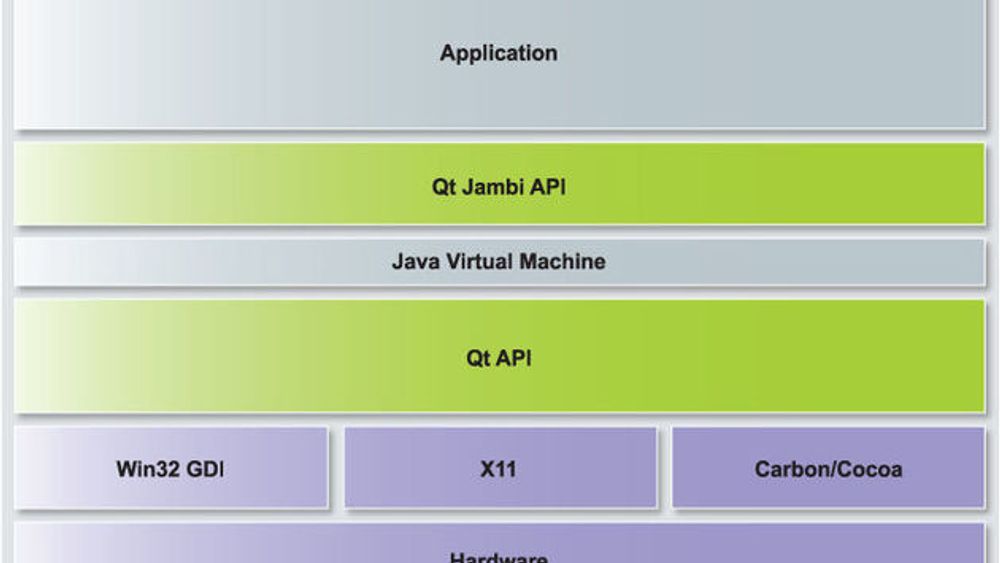Click the Hardware layer at the bottom
This screenshot has height=563, width=1000.
click(499, 543)
